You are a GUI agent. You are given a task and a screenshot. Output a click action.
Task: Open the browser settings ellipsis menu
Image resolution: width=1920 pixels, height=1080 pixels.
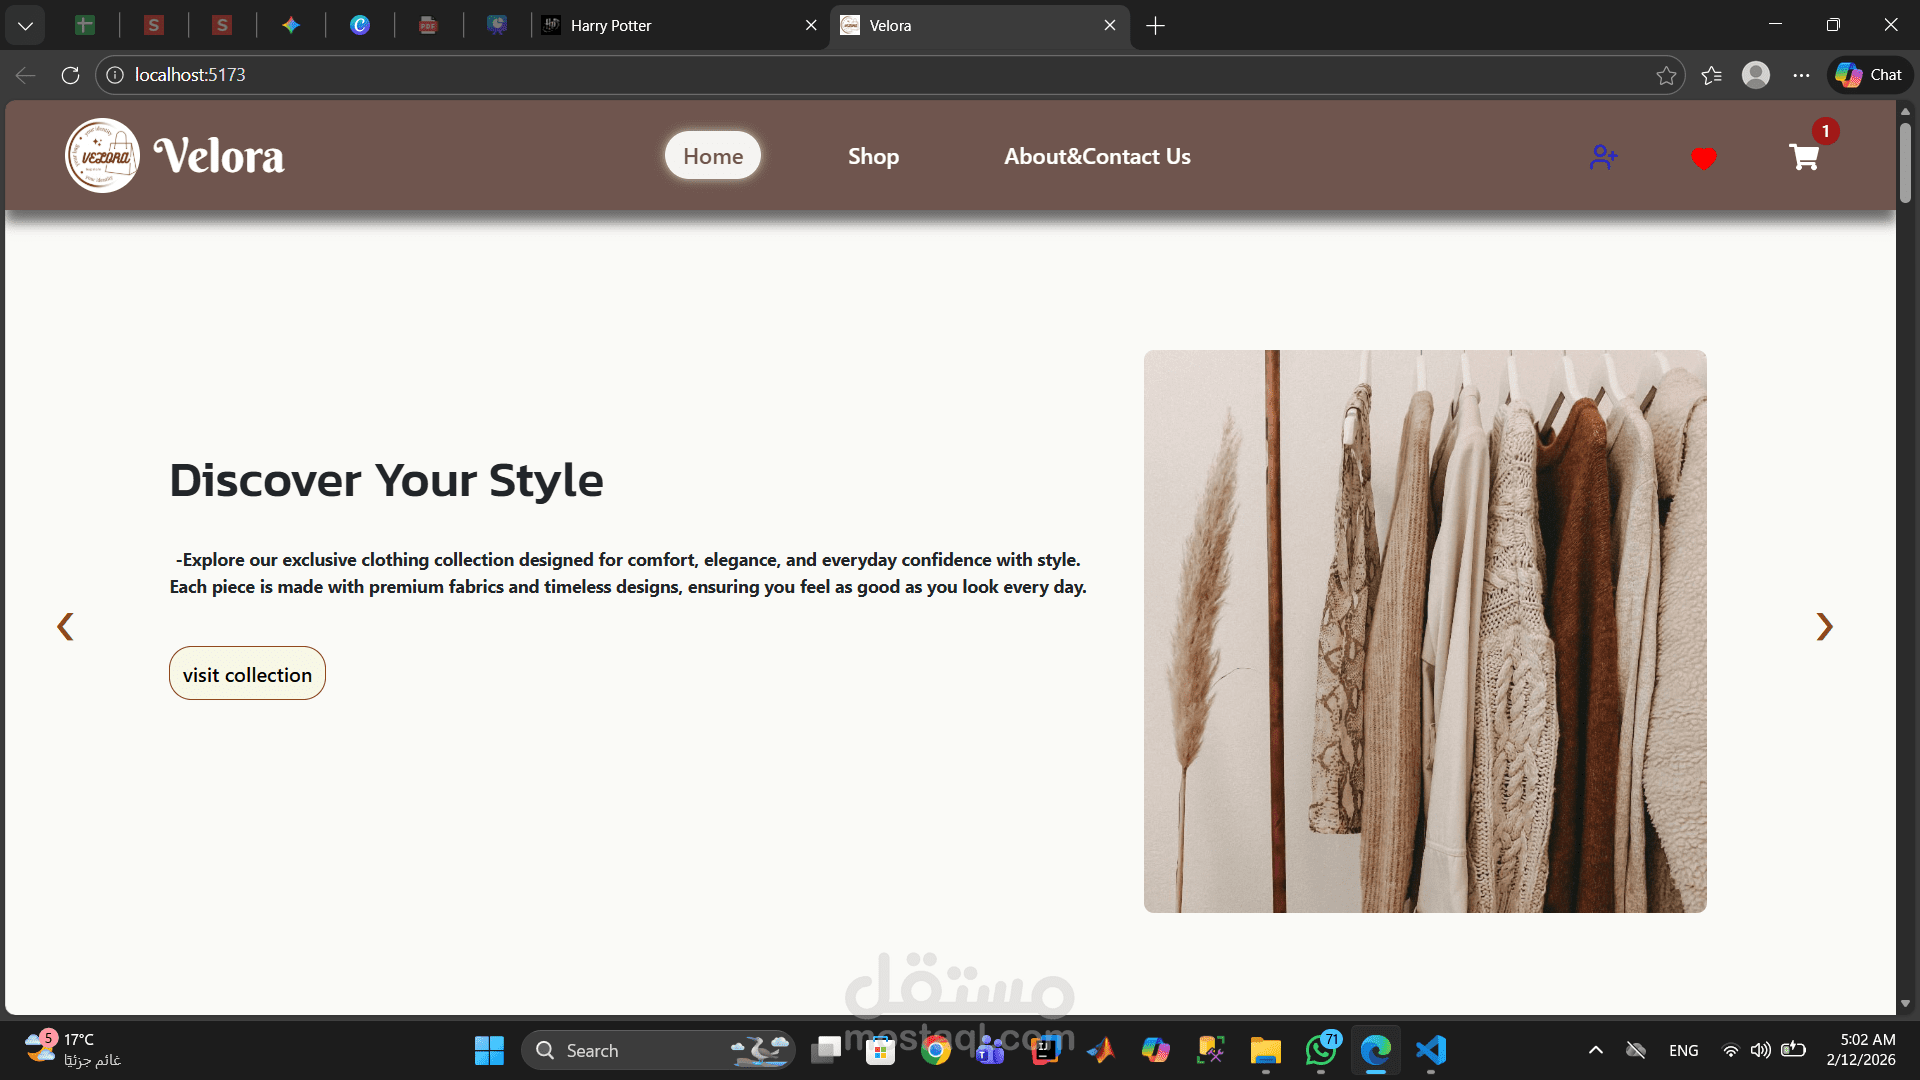pos(1802,74)
